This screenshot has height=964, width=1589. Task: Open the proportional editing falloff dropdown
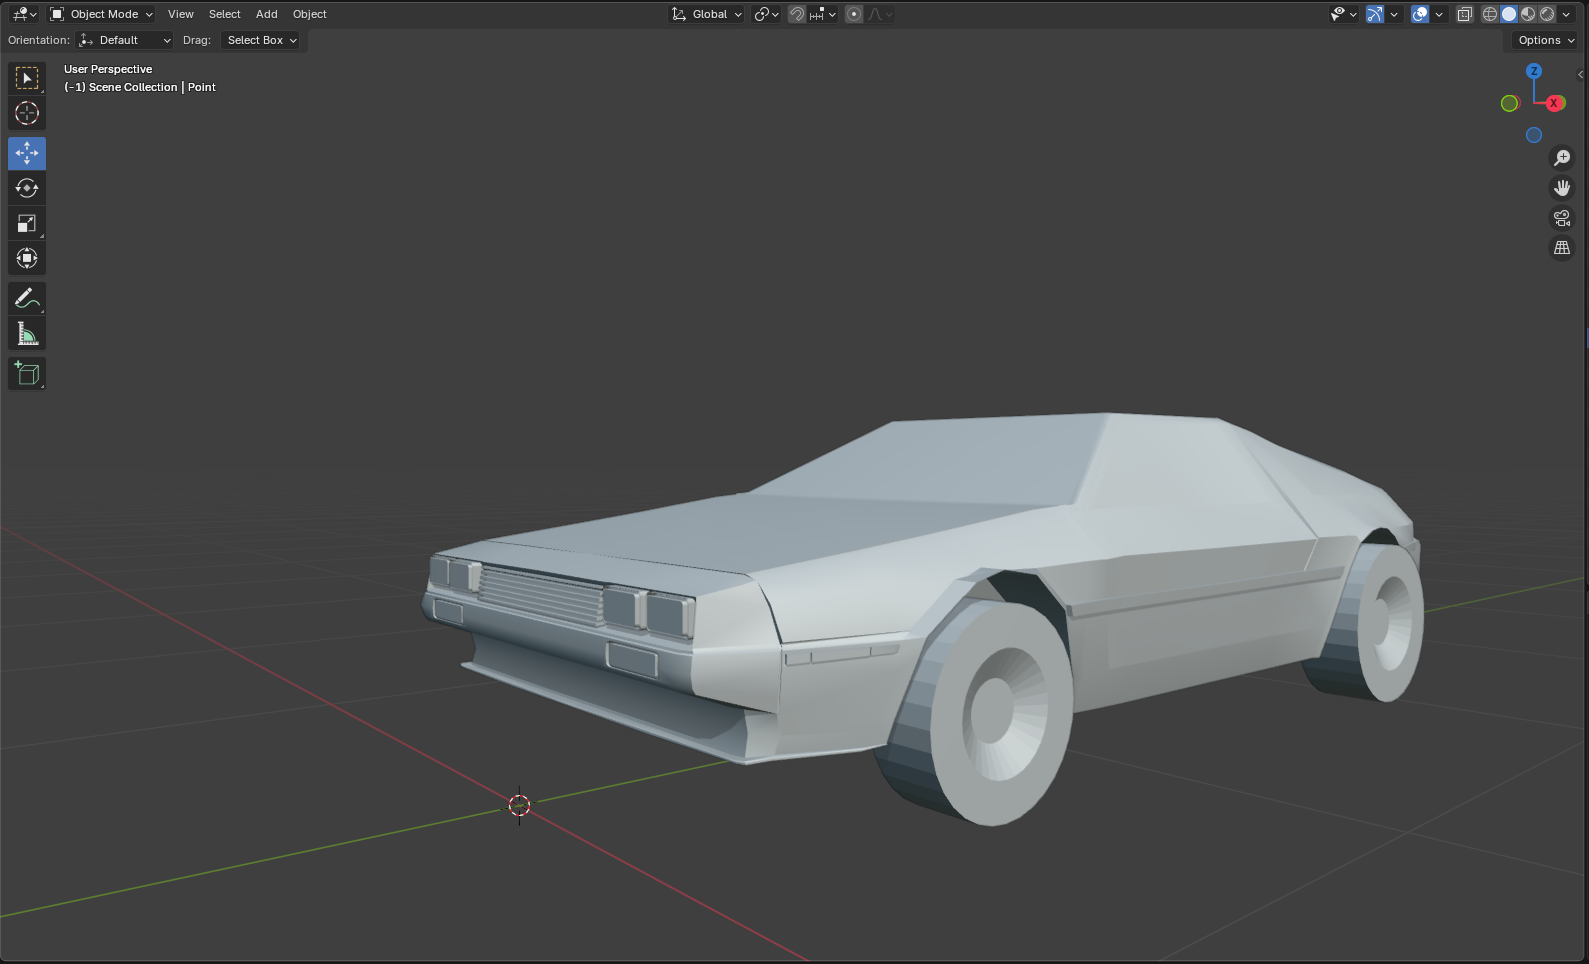(x=881, y=14)
